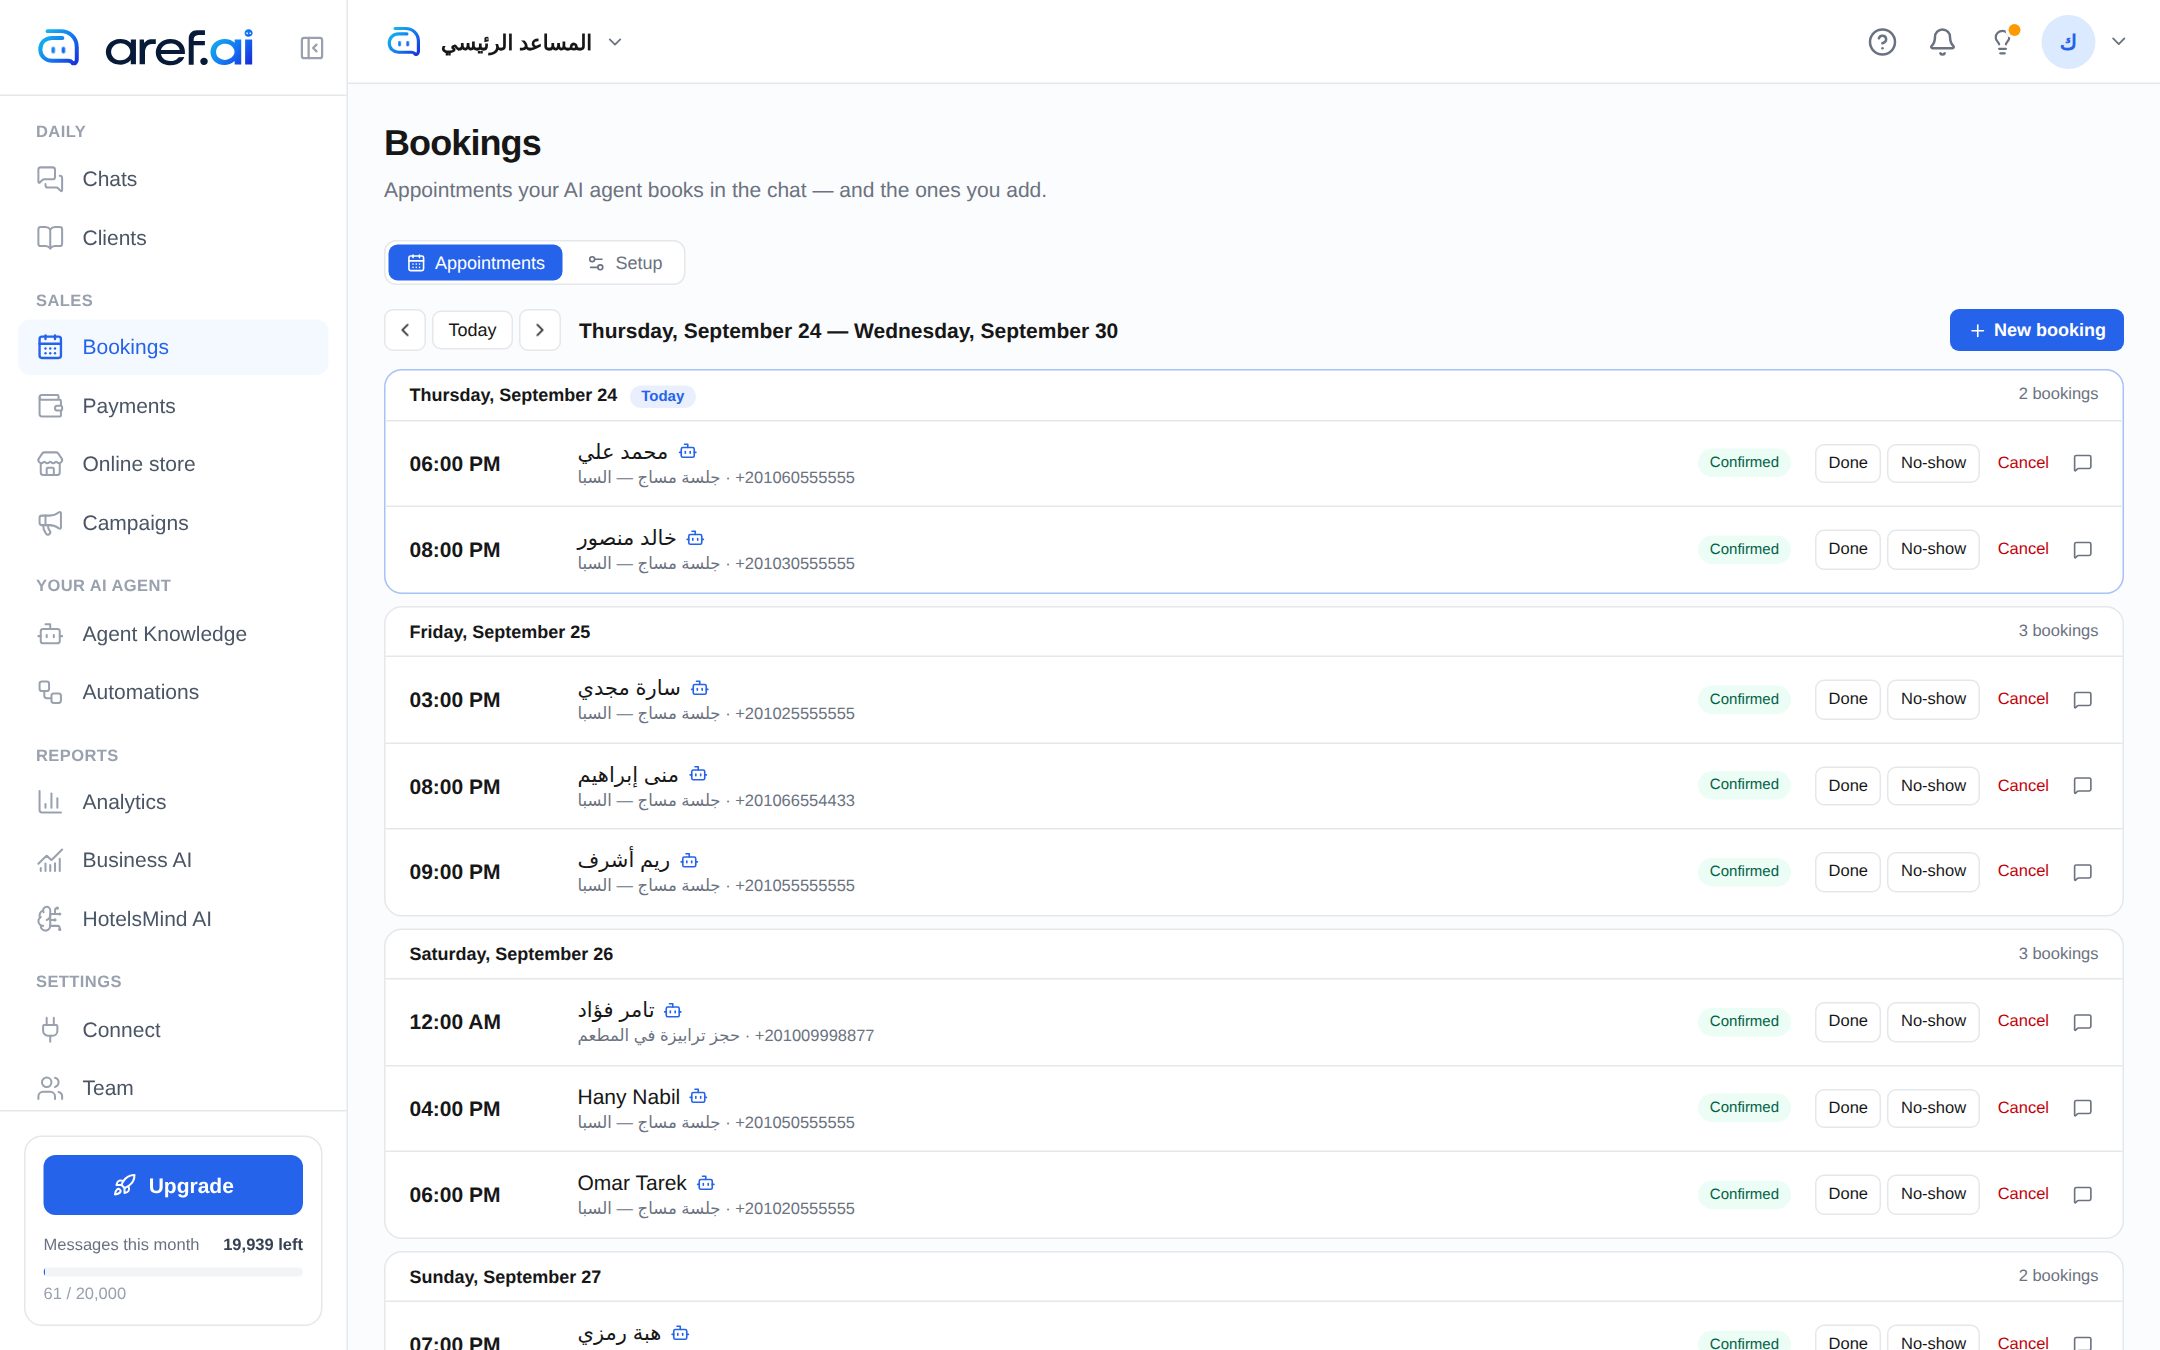2160x1350 pixels.
Task: Jump to Today button
Action: (x=472, y=330)
